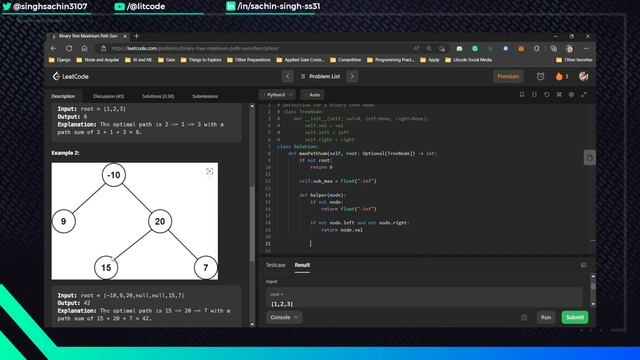The image size is (640, 360).
Task: Enlarge the Example 2 tree image
Action: pos(209,171)
